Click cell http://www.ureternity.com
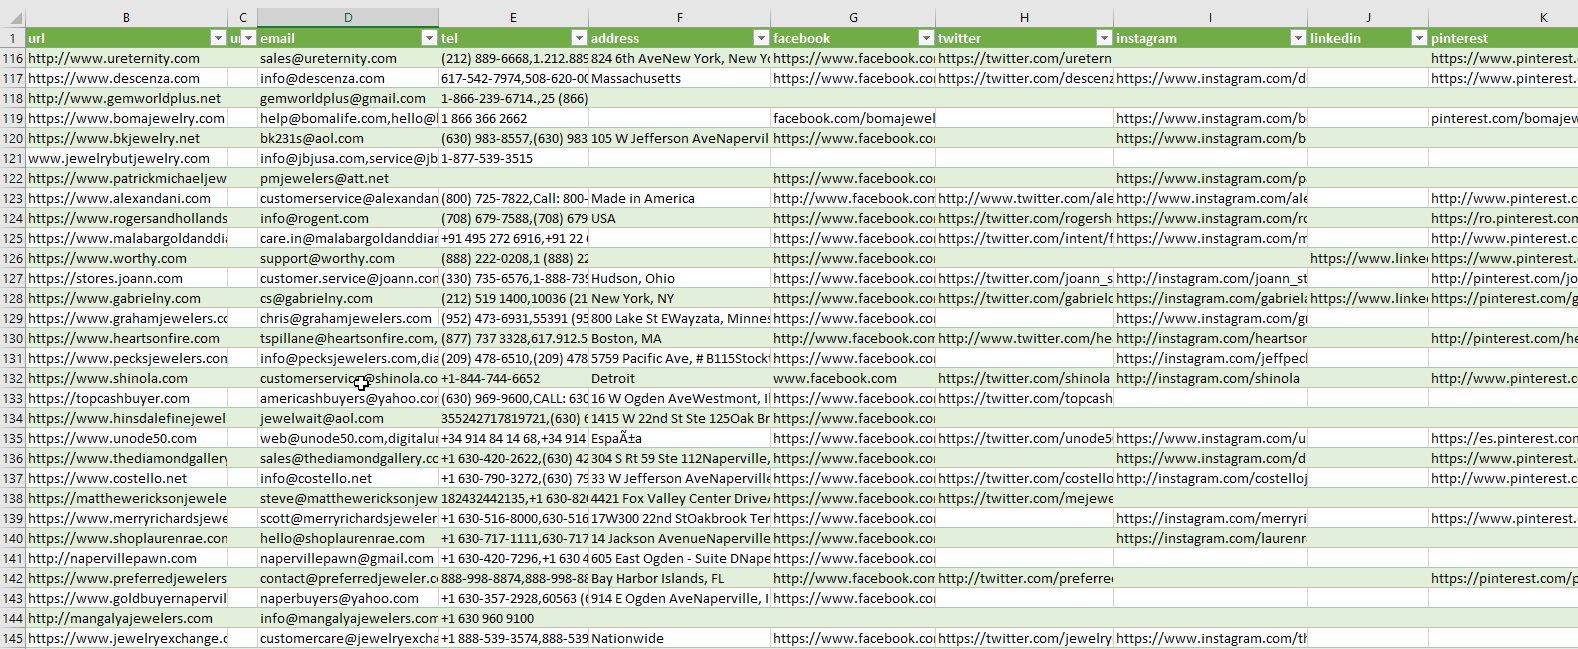This screenshot has width=1578, height=649. 127,58
